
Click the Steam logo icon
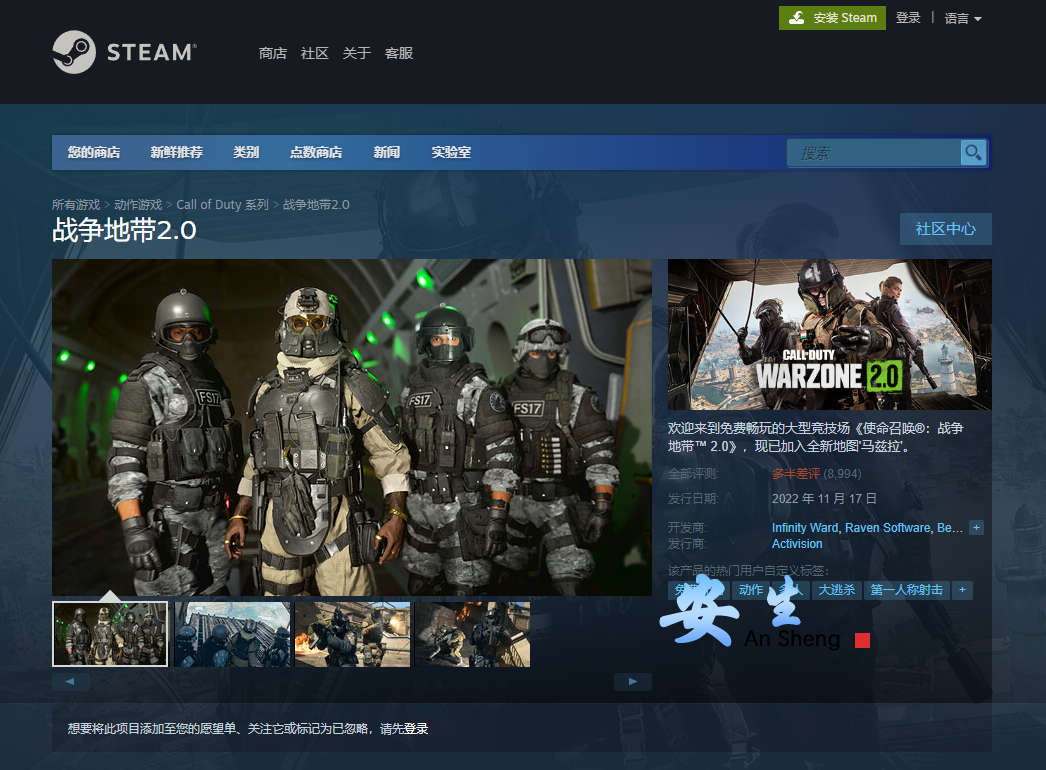click(x=74, y=52)
